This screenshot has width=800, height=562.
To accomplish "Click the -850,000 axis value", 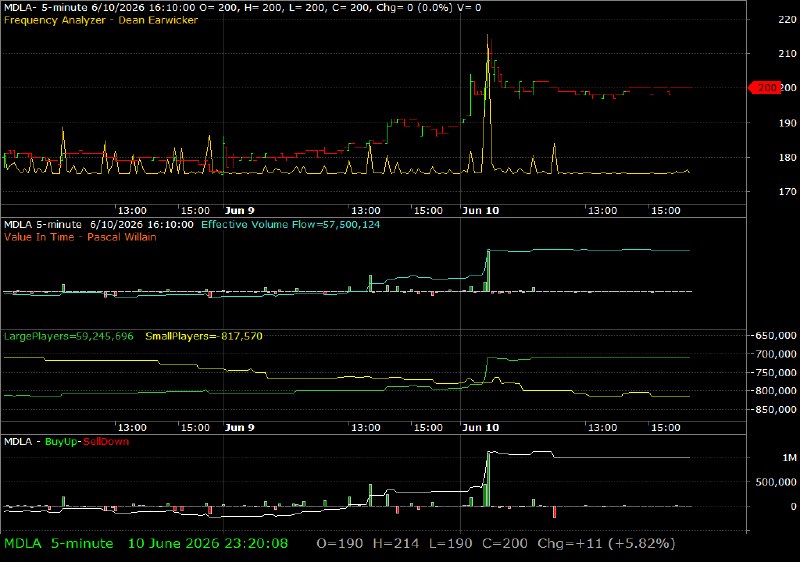I will tap(775, 410).
